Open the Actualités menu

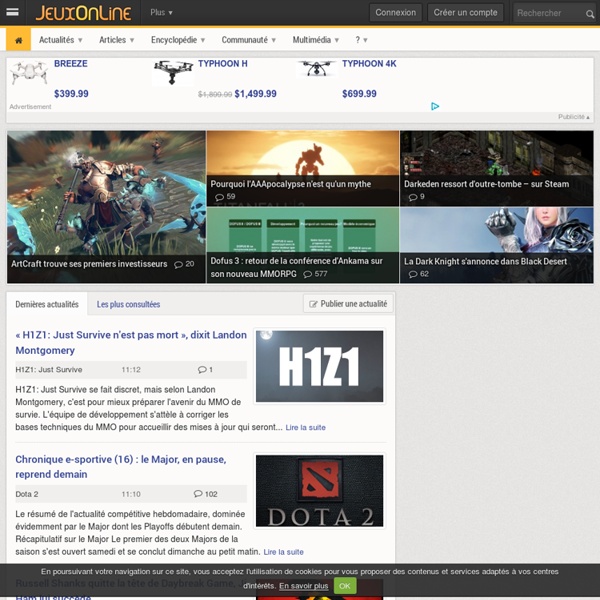(x=61, y=40)
